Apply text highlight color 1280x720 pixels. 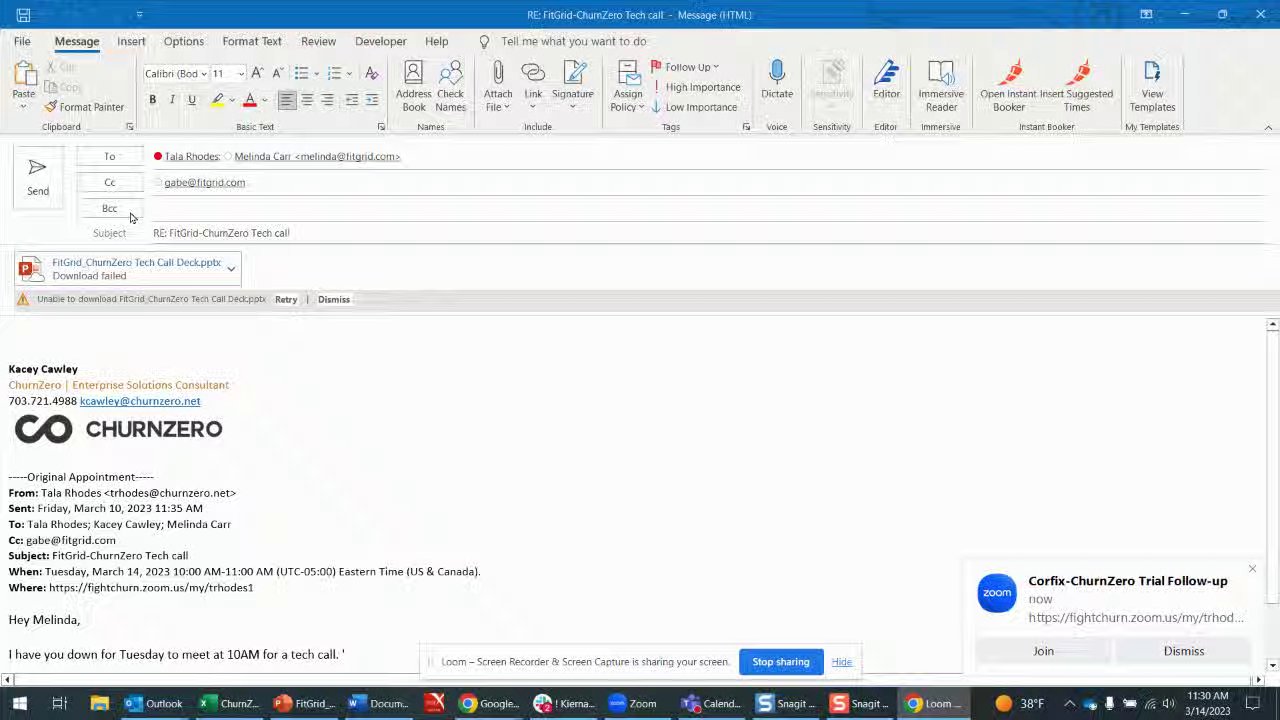click(x=217, y=100)
